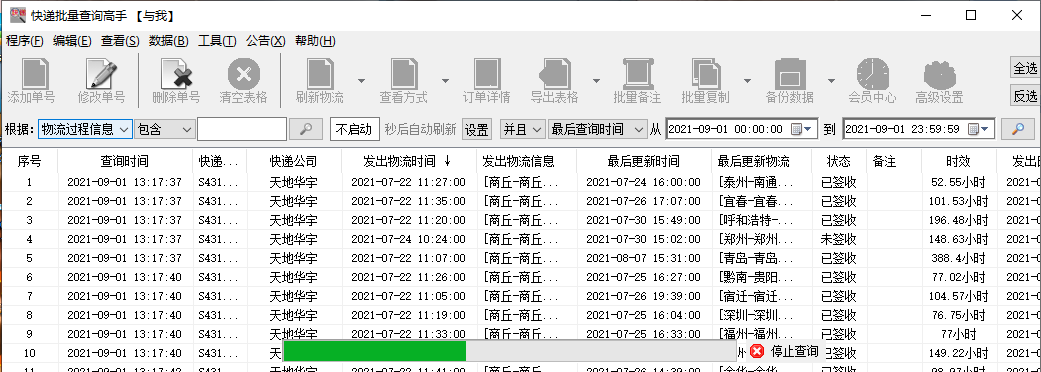Open the 会员中心 member center icon
This screenshot has width=1041, height=372.
(872, 74)
